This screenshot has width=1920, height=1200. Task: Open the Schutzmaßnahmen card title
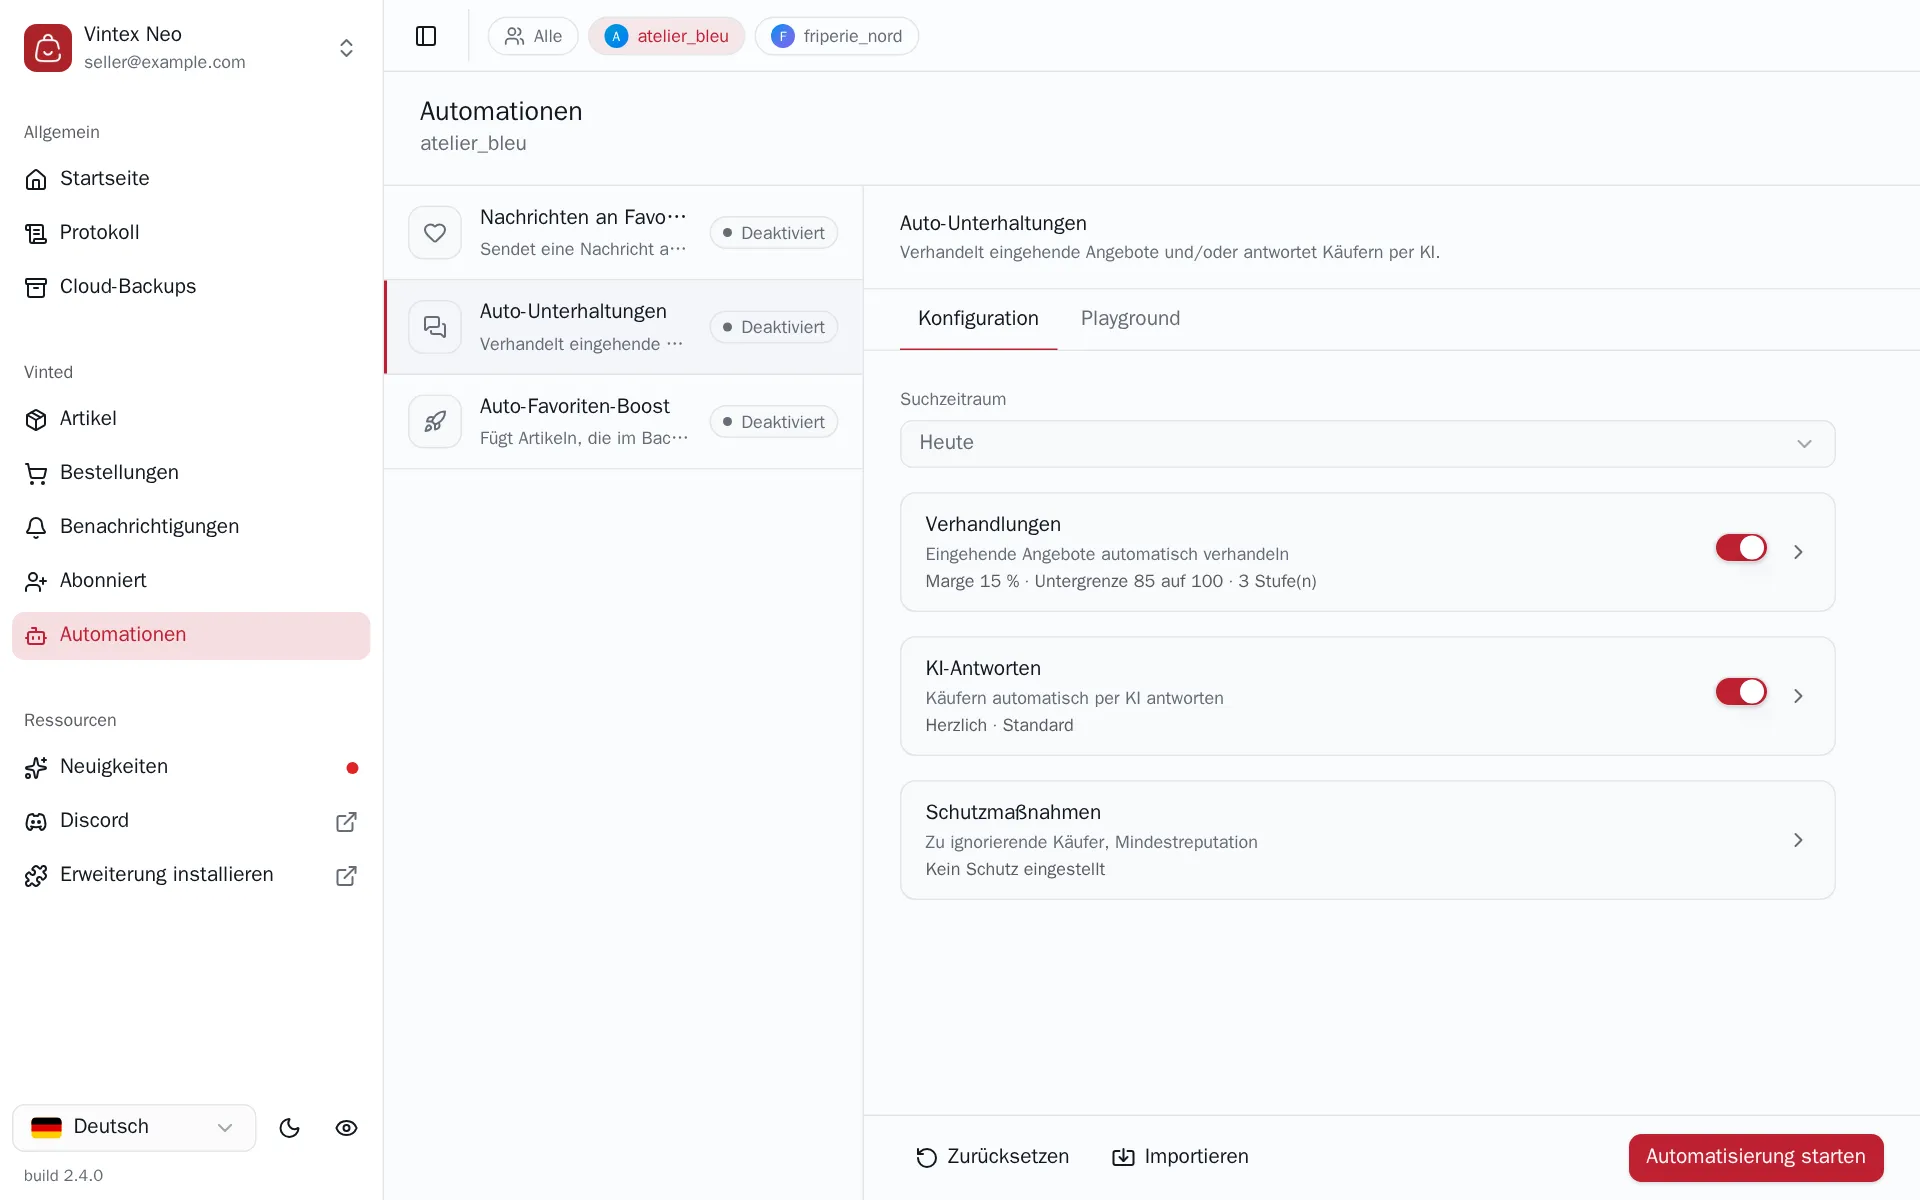(x=1013, y=812)
